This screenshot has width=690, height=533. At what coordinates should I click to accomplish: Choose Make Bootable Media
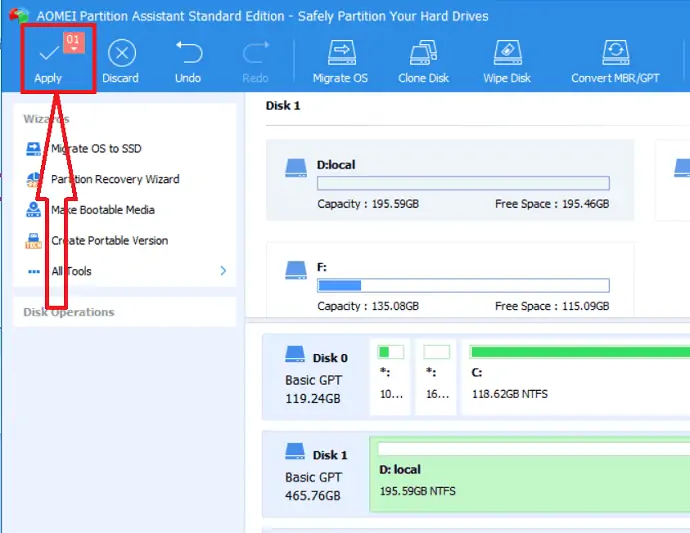point(103,210)
